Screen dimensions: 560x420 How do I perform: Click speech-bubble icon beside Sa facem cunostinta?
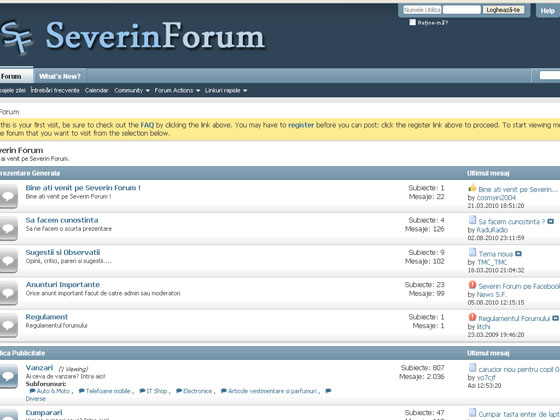point(9,228)
